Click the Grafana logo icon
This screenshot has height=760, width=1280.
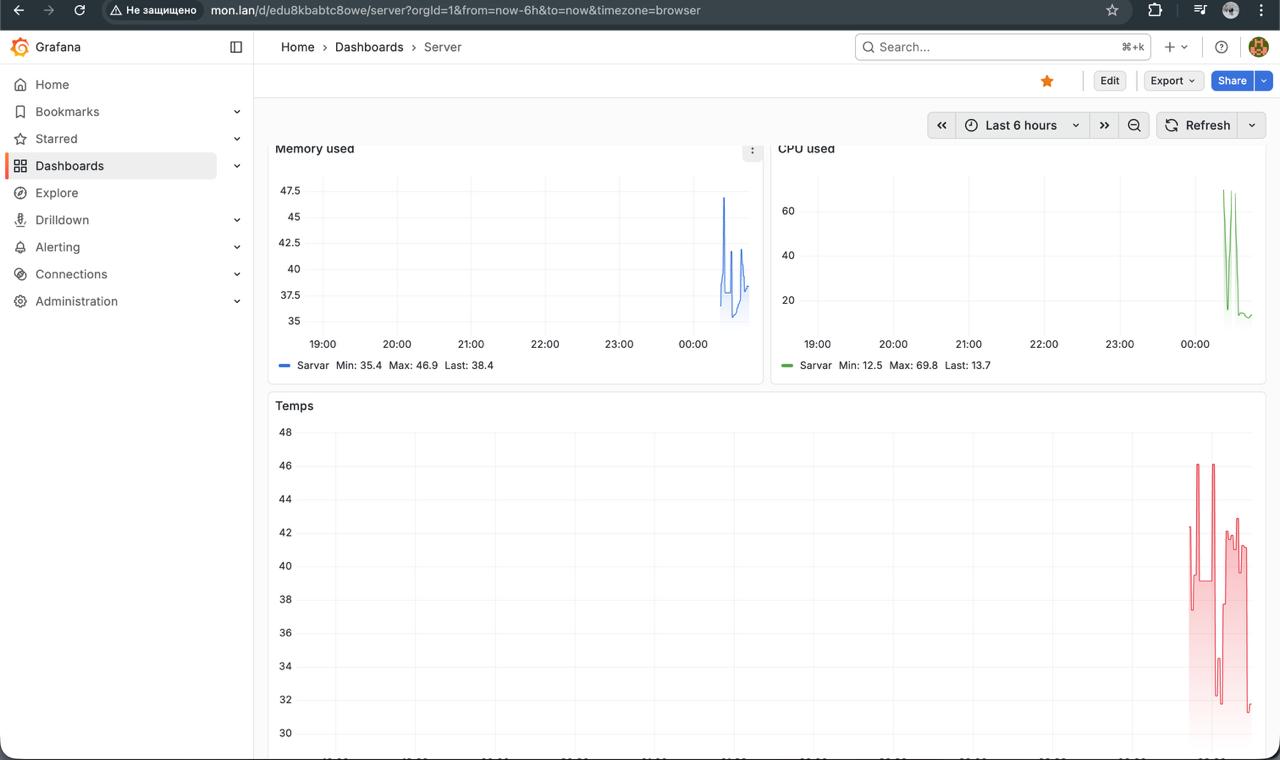click(x=19, y=47)
